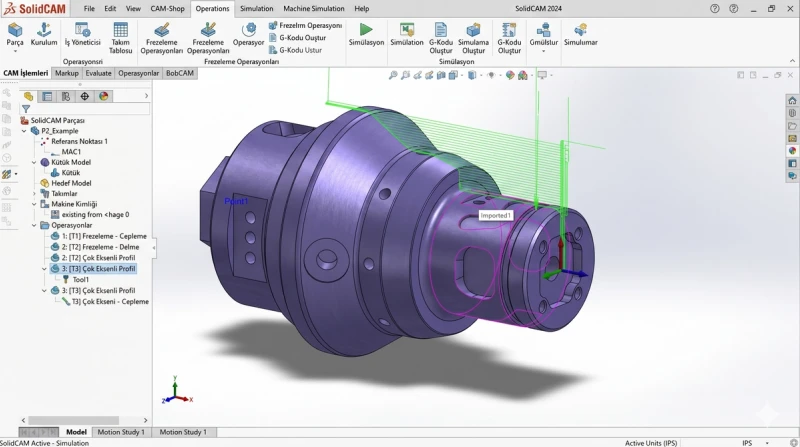The height and width of the screenshot is (447, 800).
Task: Switch to the Model bottom tab
Action: (77, 432)
